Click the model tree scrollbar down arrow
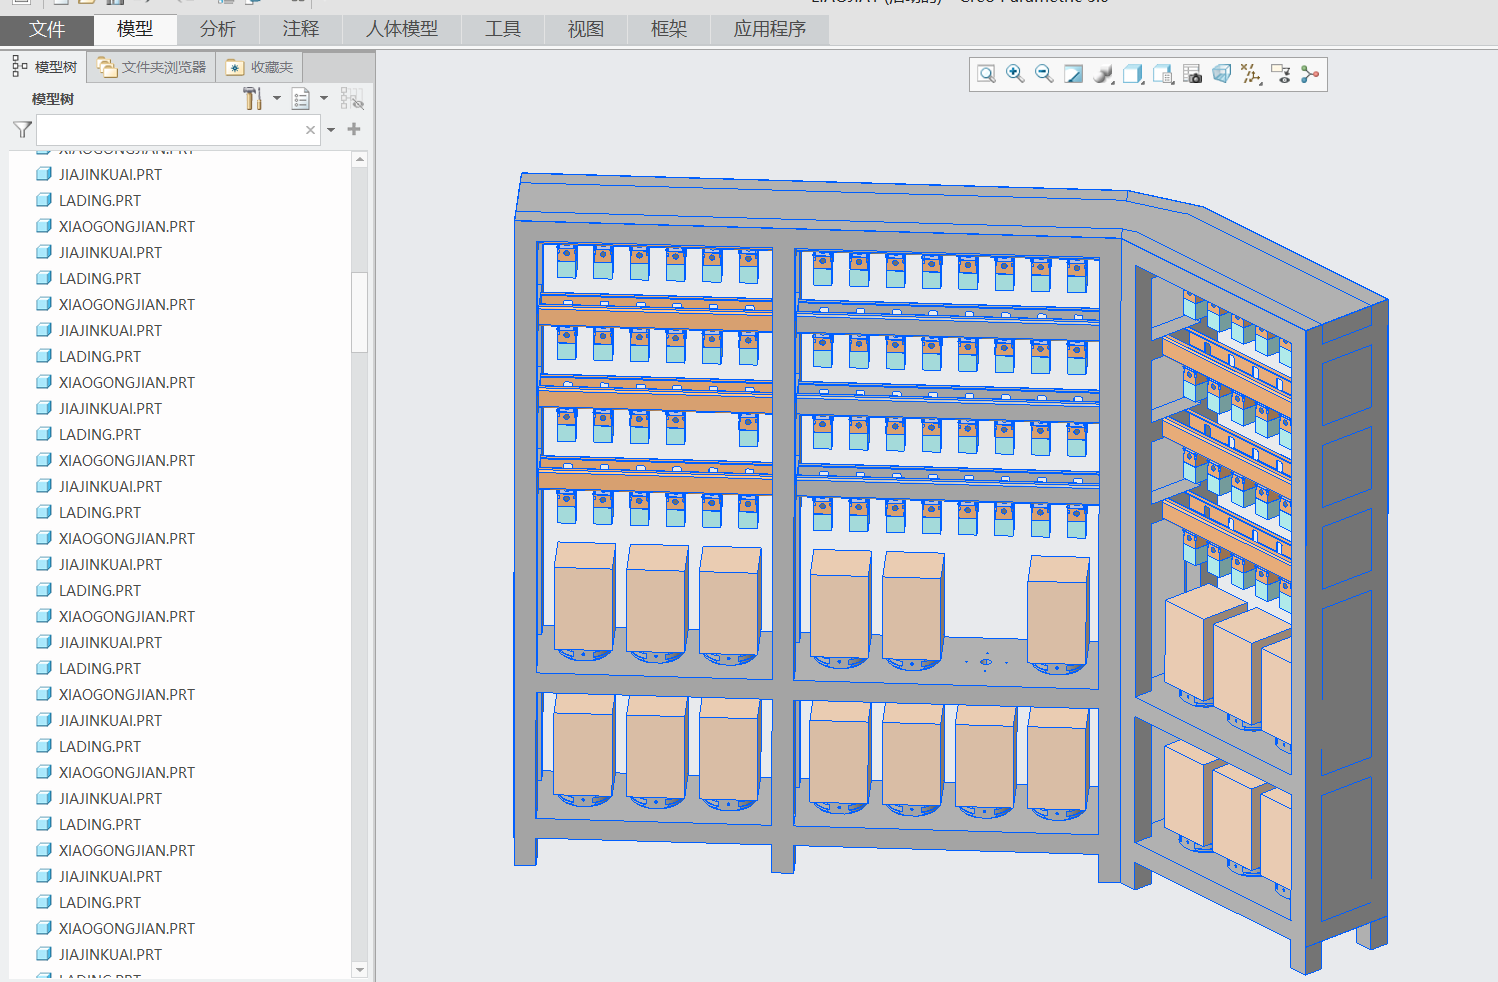The width and height of the screenshot is (1498, 982). tap(360, 970)
